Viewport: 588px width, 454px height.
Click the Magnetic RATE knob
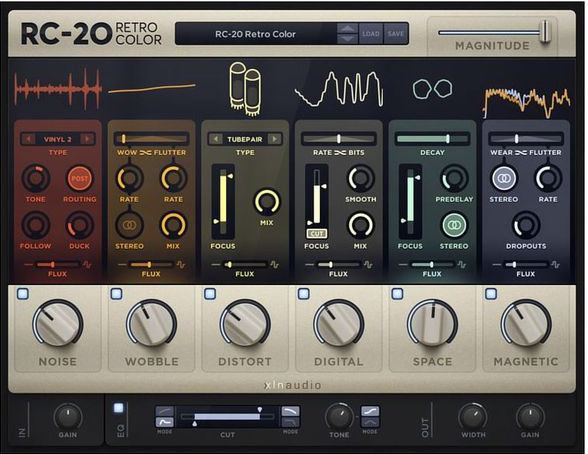548,178
